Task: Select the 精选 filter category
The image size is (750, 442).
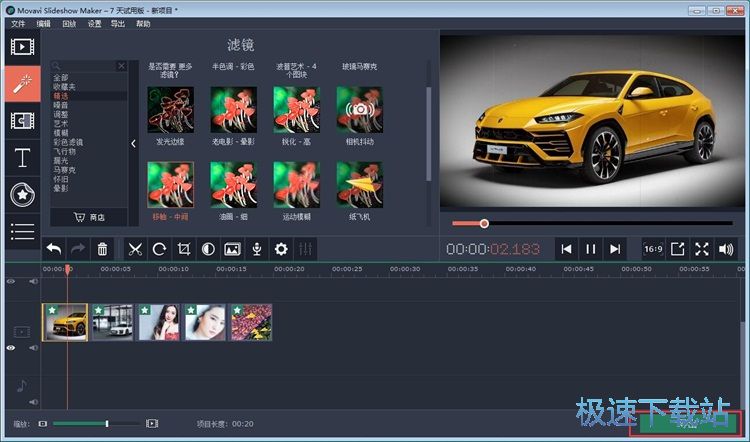Action: [61, 96]
